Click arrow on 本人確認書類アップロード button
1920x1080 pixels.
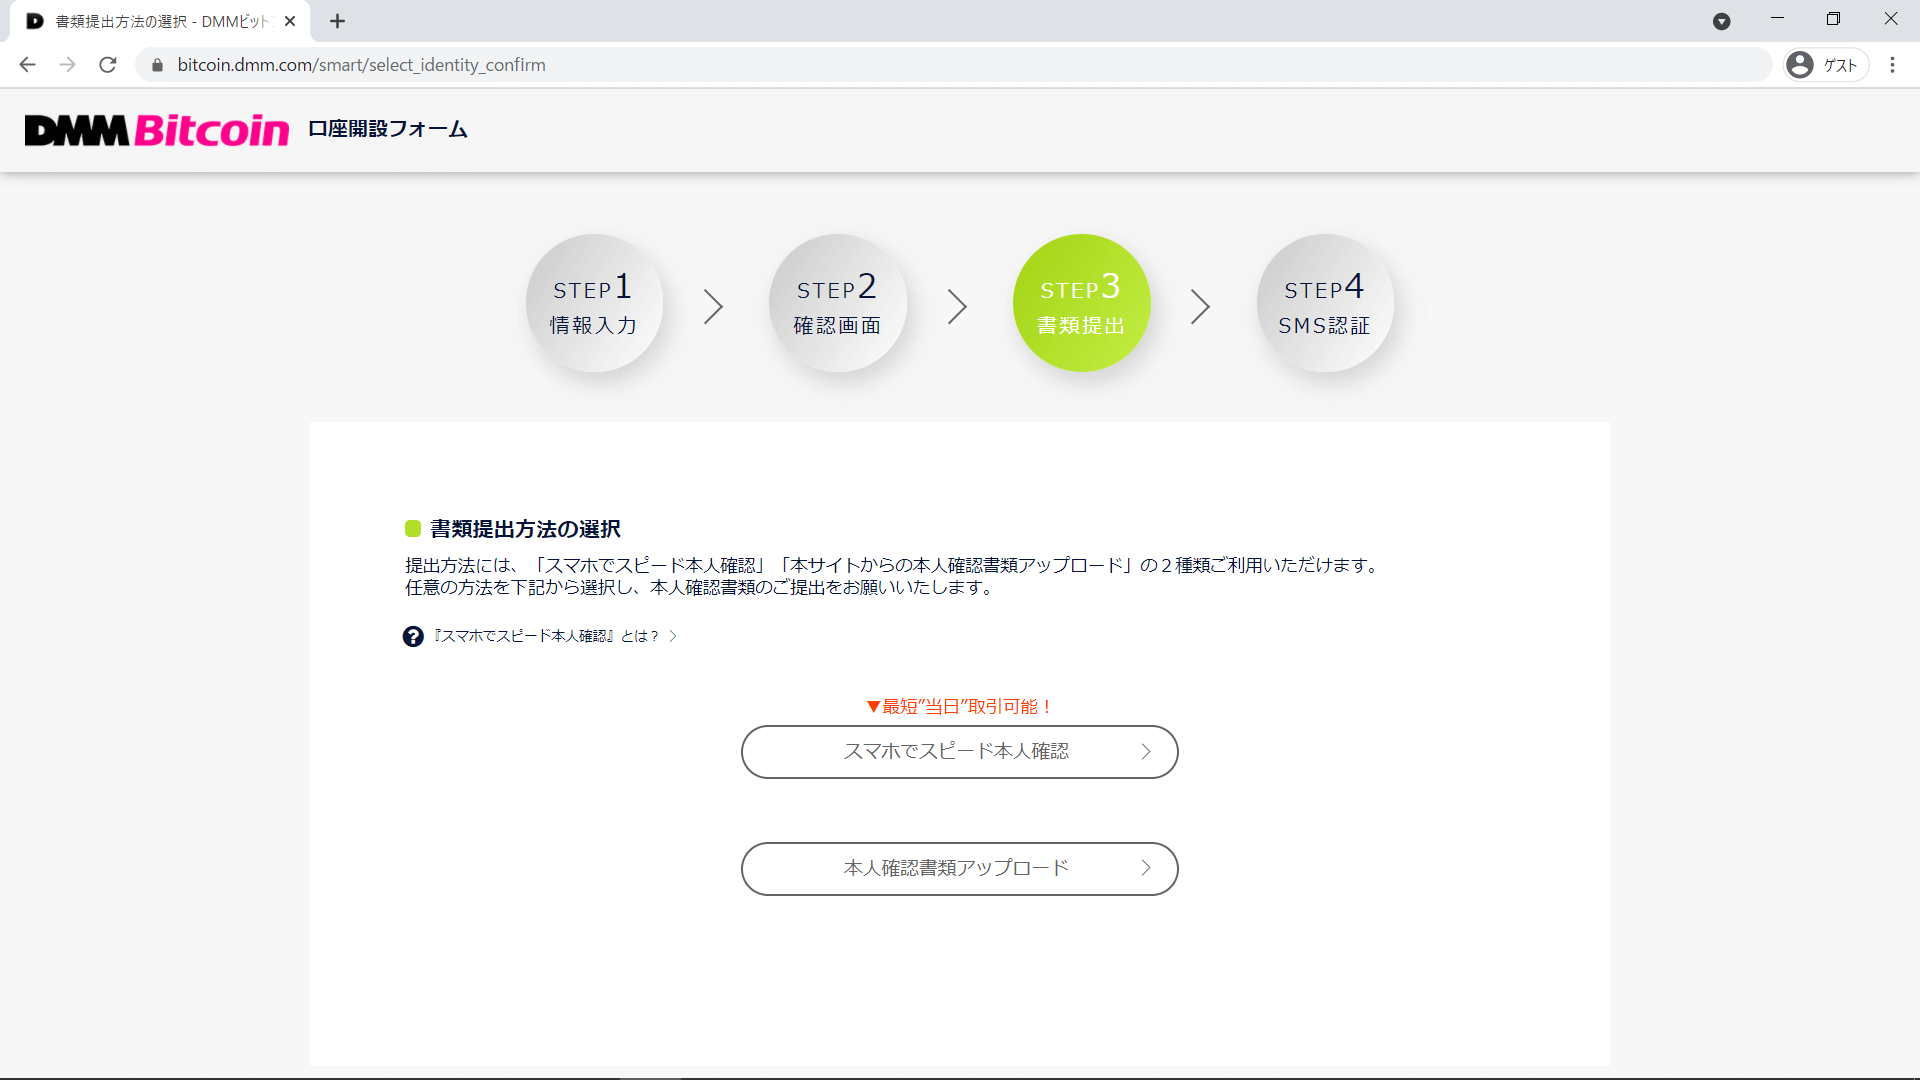pos(1146,868)
